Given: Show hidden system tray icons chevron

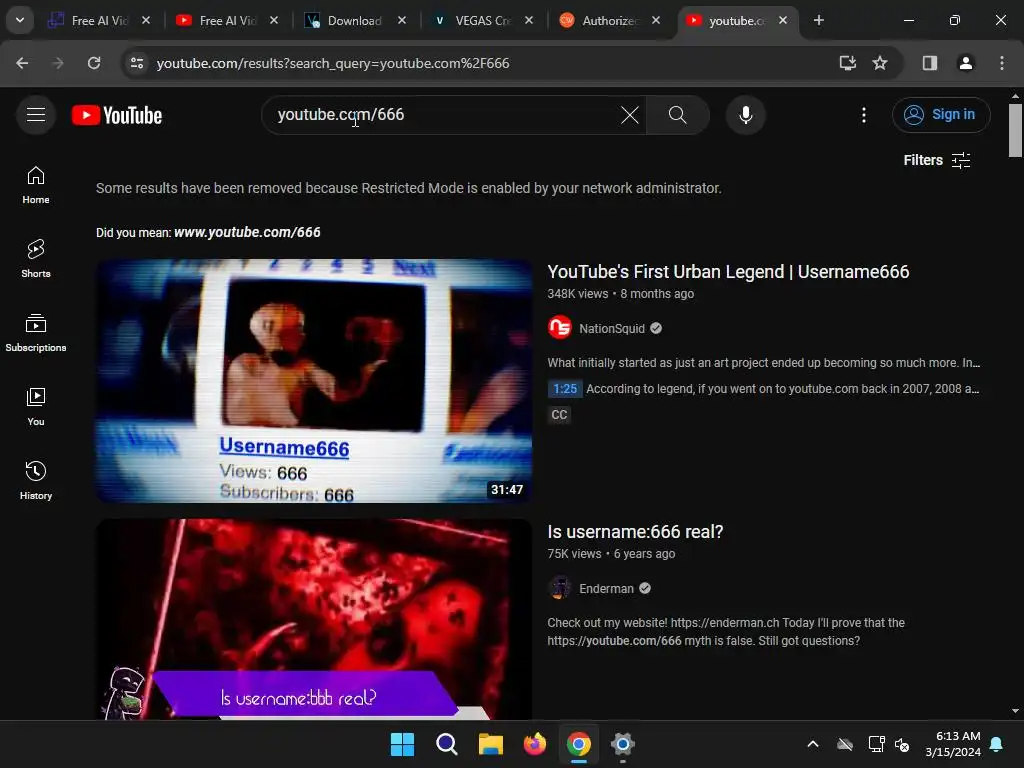Looking at the screenshot, I should coord(813,744).
